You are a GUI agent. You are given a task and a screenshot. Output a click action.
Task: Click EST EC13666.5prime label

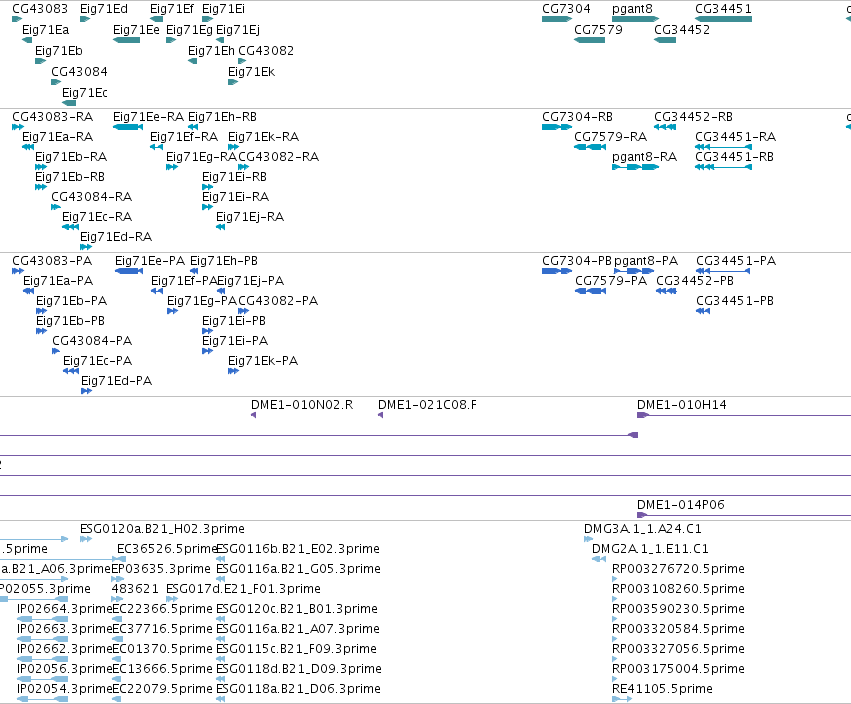[162, 669]
